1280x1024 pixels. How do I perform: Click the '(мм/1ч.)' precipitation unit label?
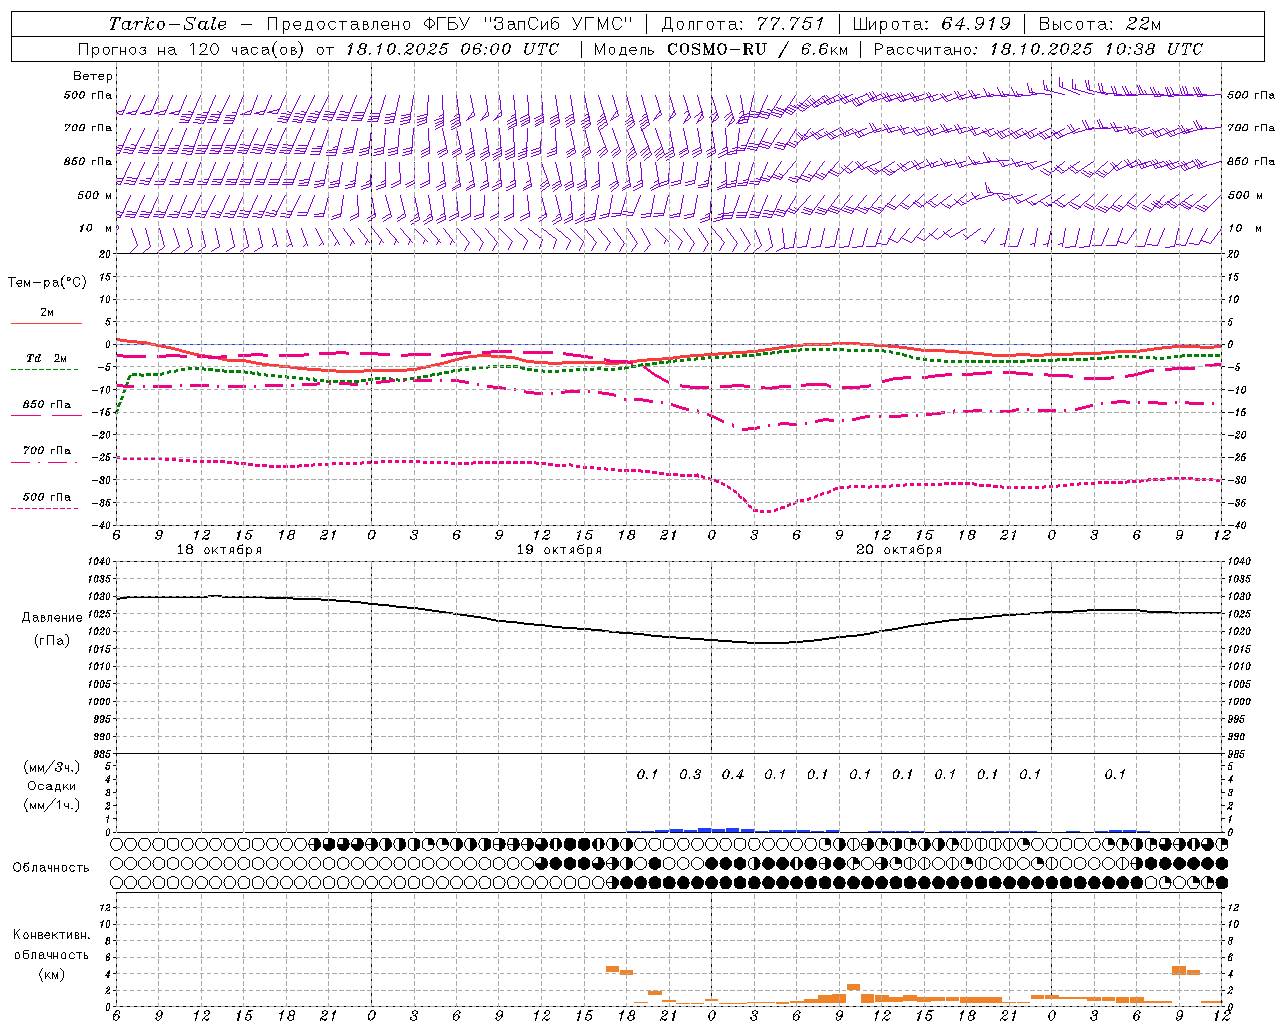[52, 805]
